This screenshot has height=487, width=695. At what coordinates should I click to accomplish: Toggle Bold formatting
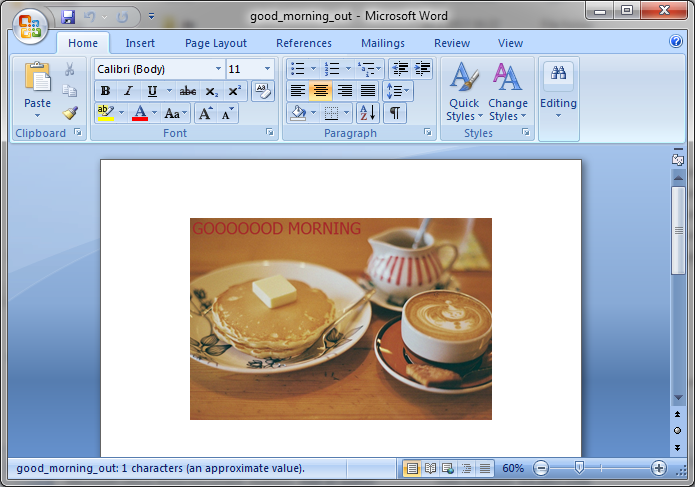coord(105,91)
